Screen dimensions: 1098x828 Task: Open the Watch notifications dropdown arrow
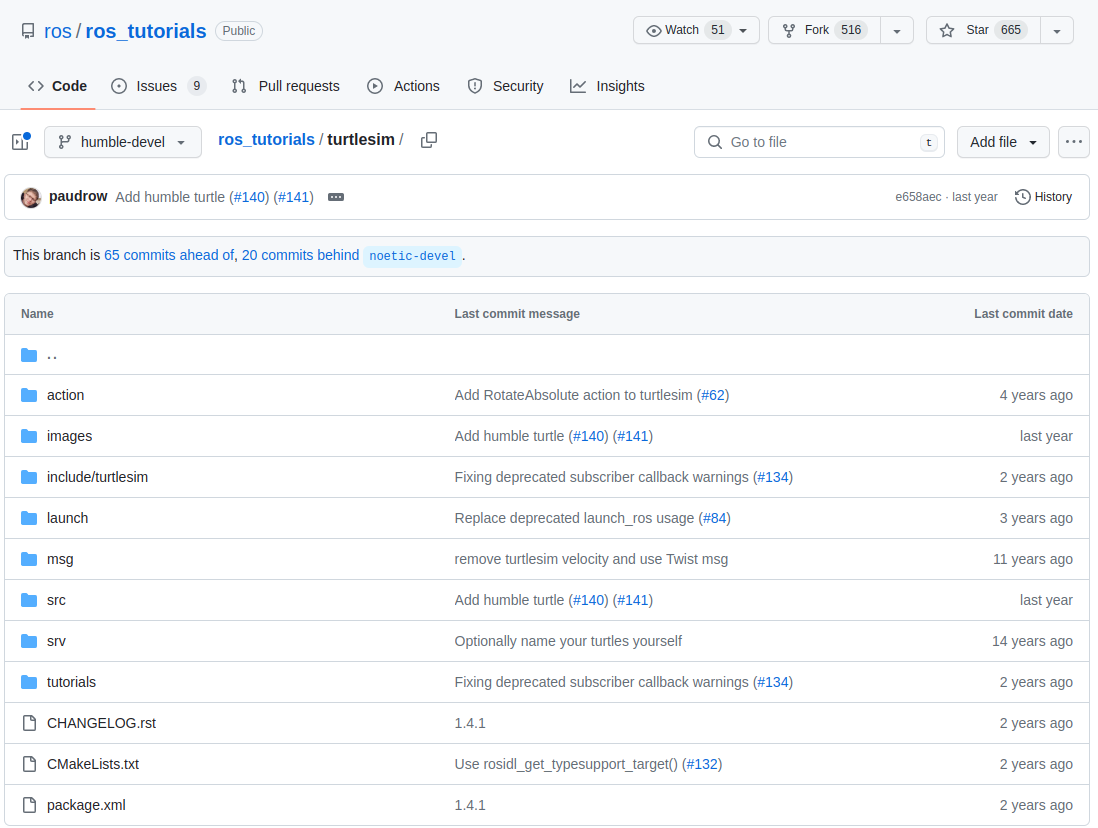744,31
